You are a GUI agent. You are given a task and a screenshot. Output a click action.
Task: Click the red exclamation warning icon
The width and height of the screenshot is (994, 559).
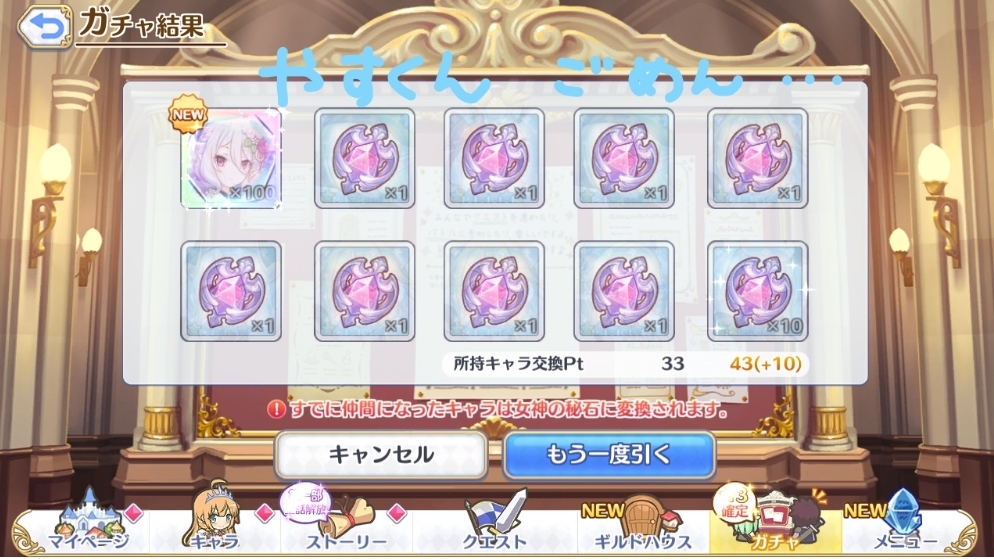276,409
